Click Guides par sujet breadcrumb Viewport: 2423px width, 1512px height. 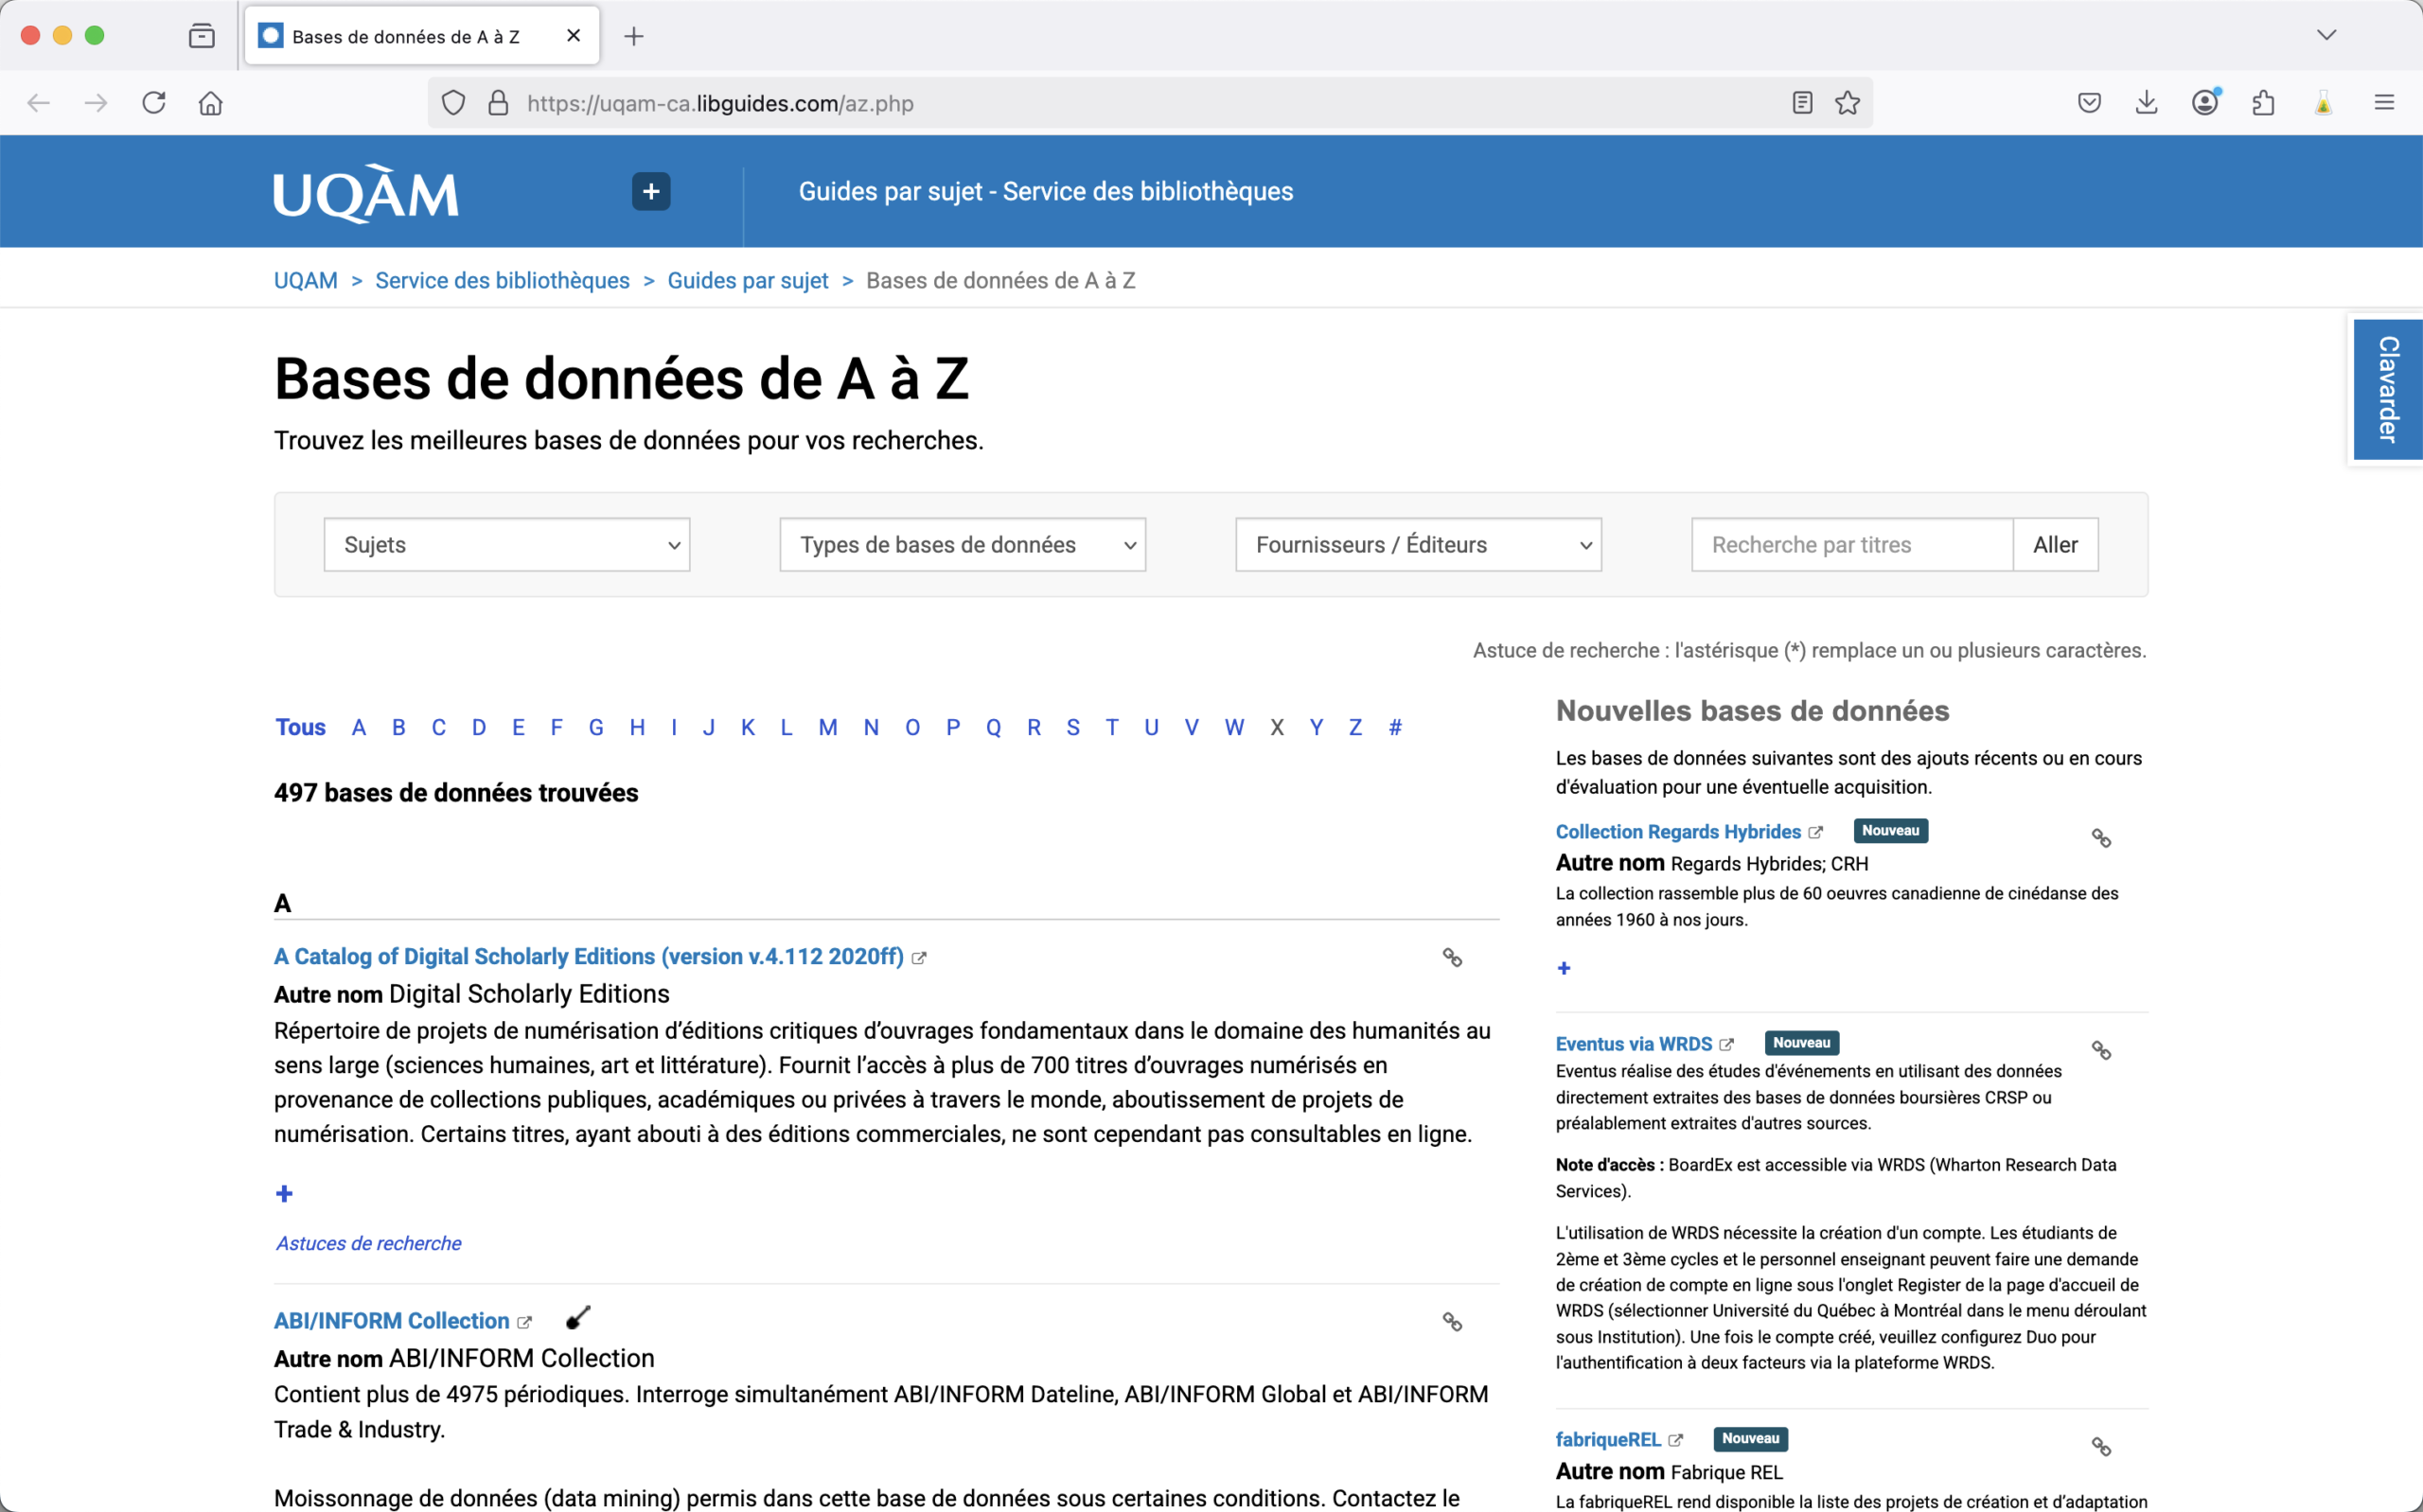(x=748, y=281)
